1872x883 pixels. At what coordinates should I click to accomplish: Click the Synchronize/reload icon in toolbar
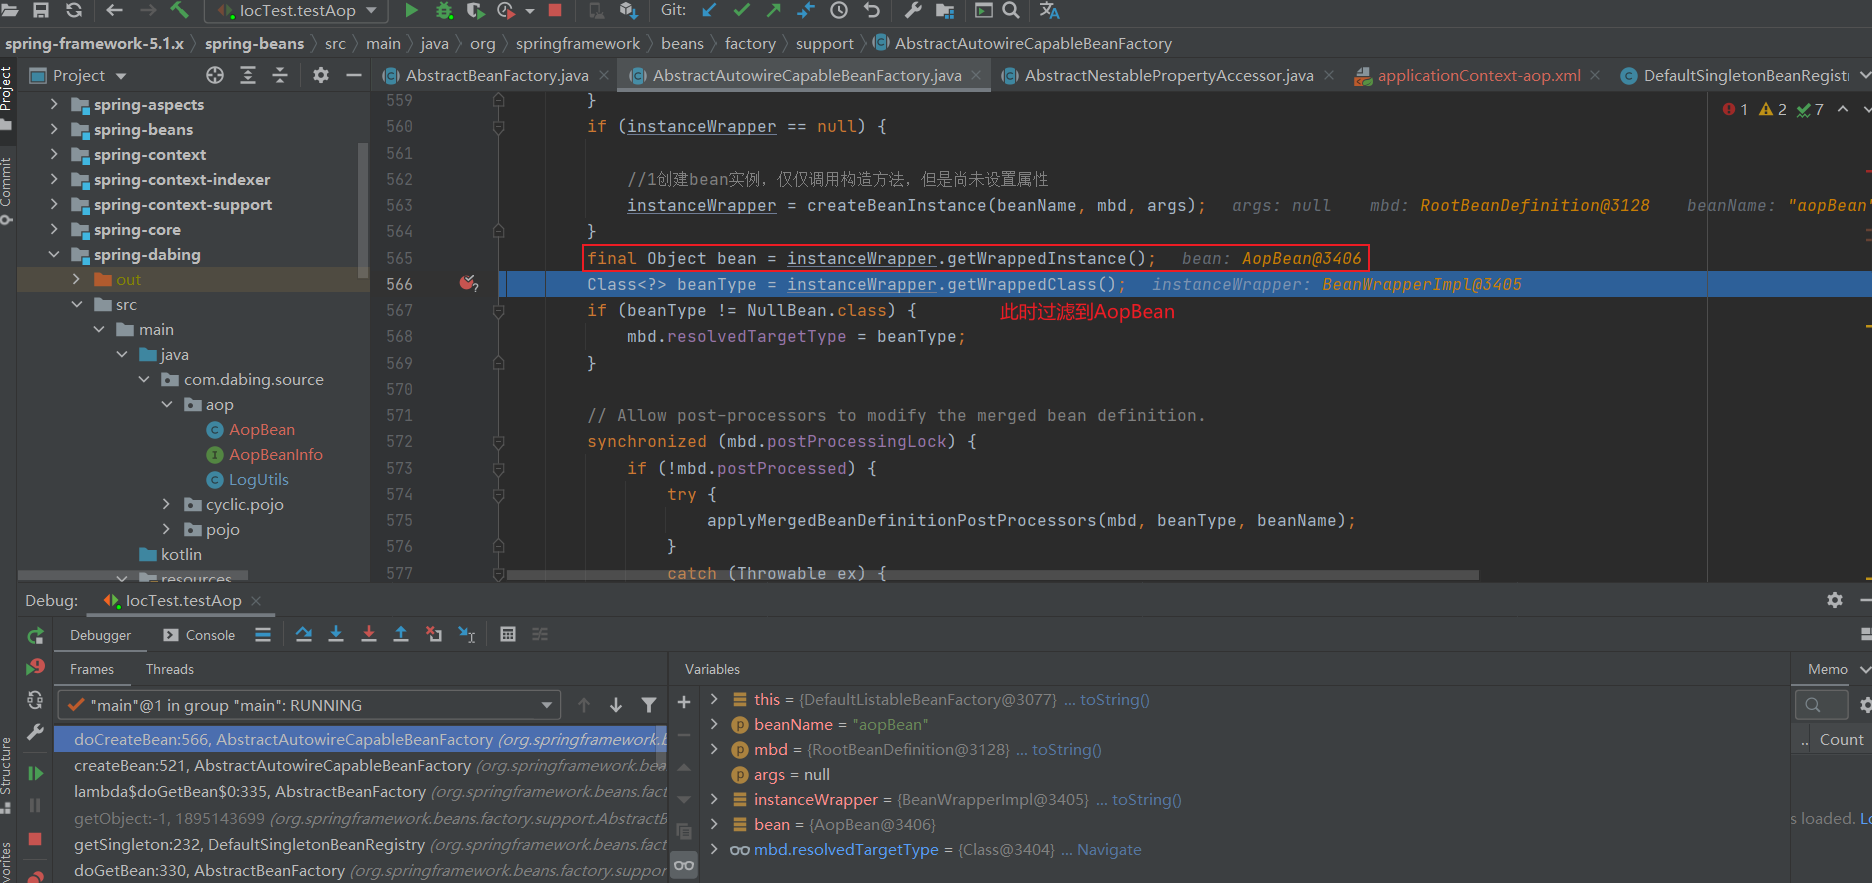pyautogui.click(x=74, y=10)
